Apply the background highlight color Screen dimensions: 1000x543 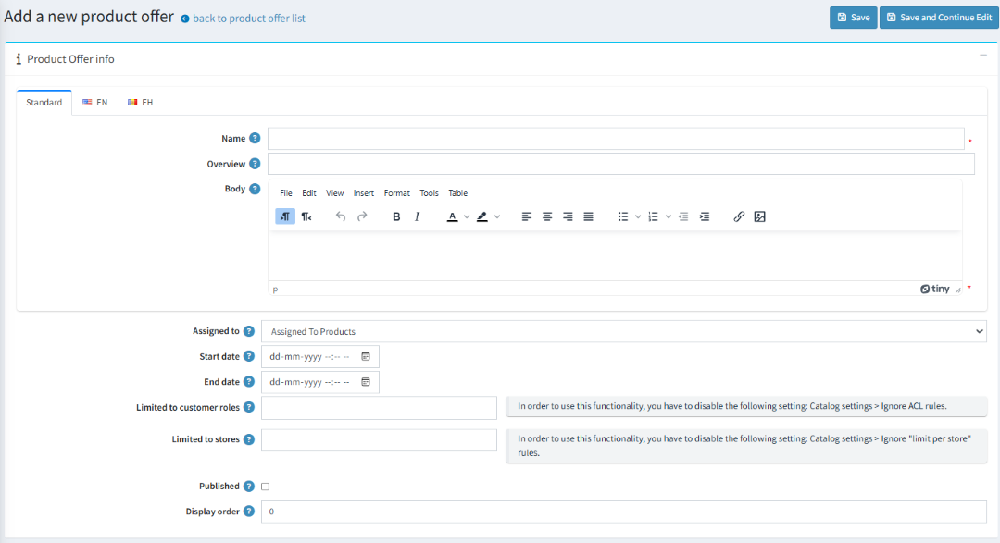pyautogui.click(x=482, y=216)
